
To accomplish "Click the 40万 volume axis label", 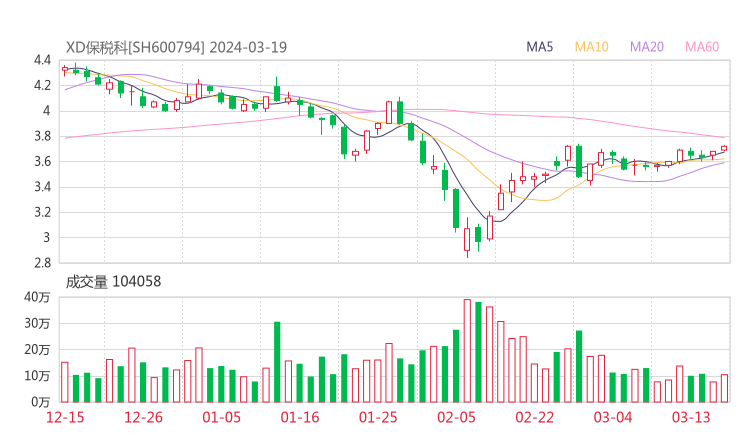I will [x=37, y=297].
